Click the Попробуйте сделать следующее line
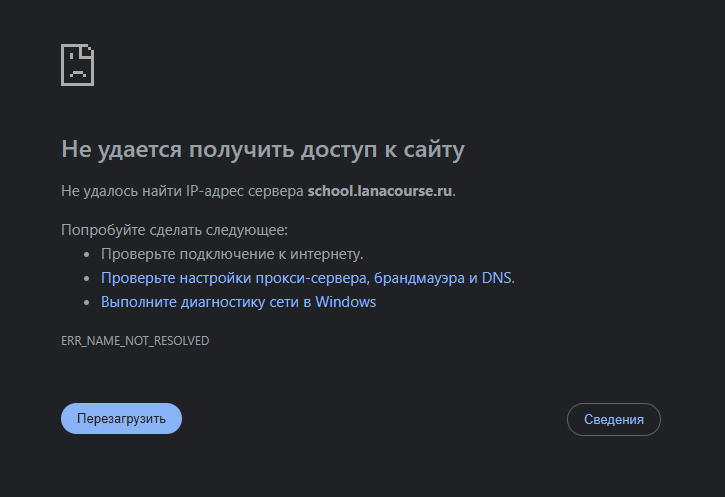Screen dimensions: 725x497 pyautogui.click(x=174, y=230)
